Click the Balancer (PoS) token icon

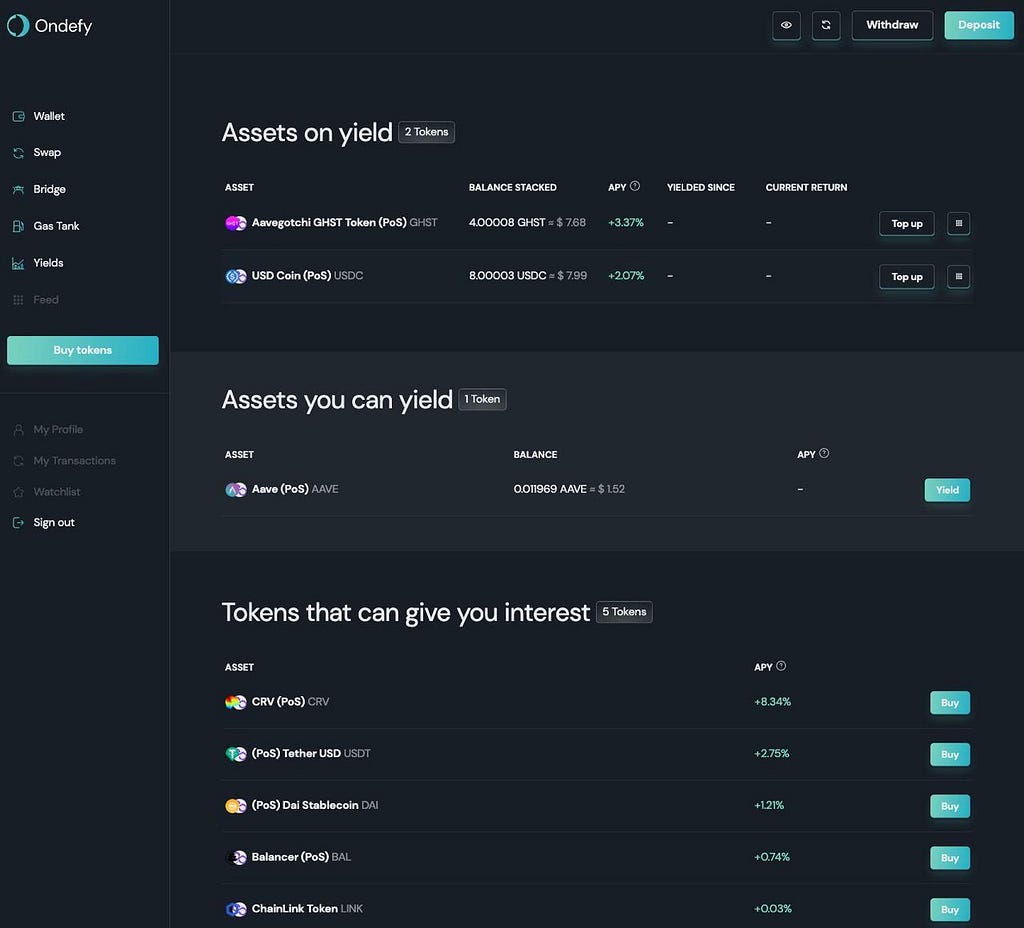(235, 857)
